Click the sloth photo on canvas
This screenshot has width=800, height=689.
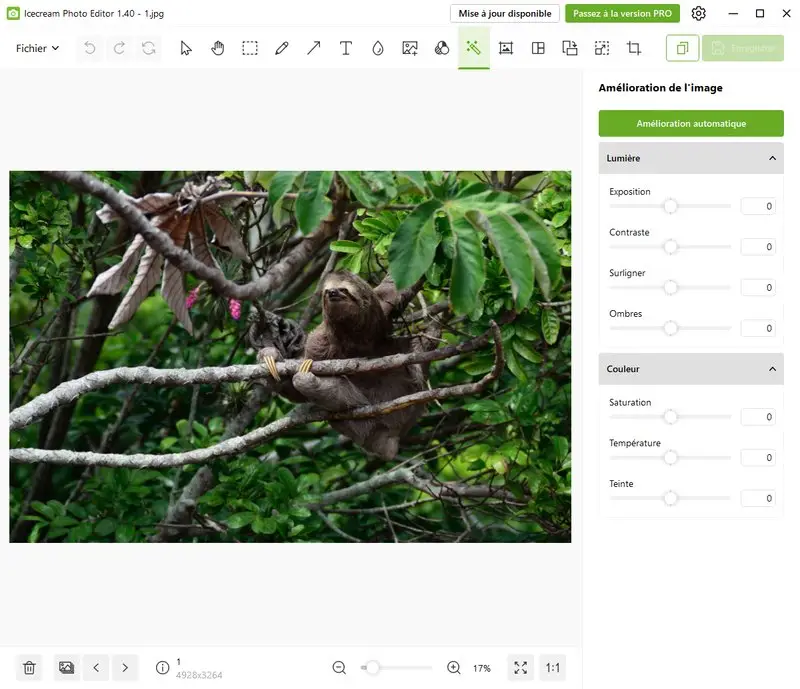290,357
